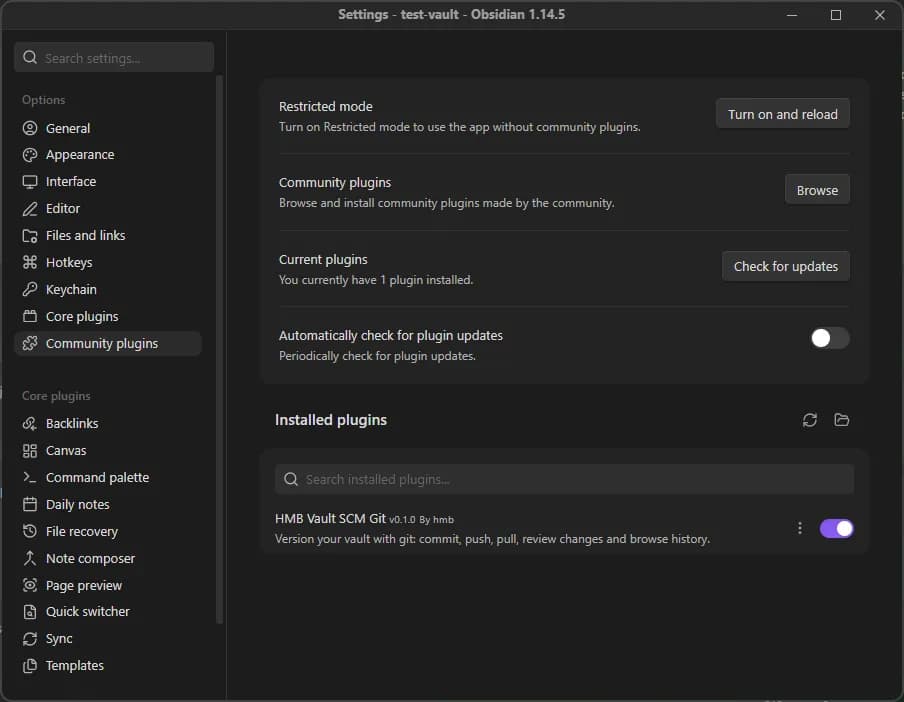Click the 'You currently have 1 plugin installed.' text

coord(376,280)
